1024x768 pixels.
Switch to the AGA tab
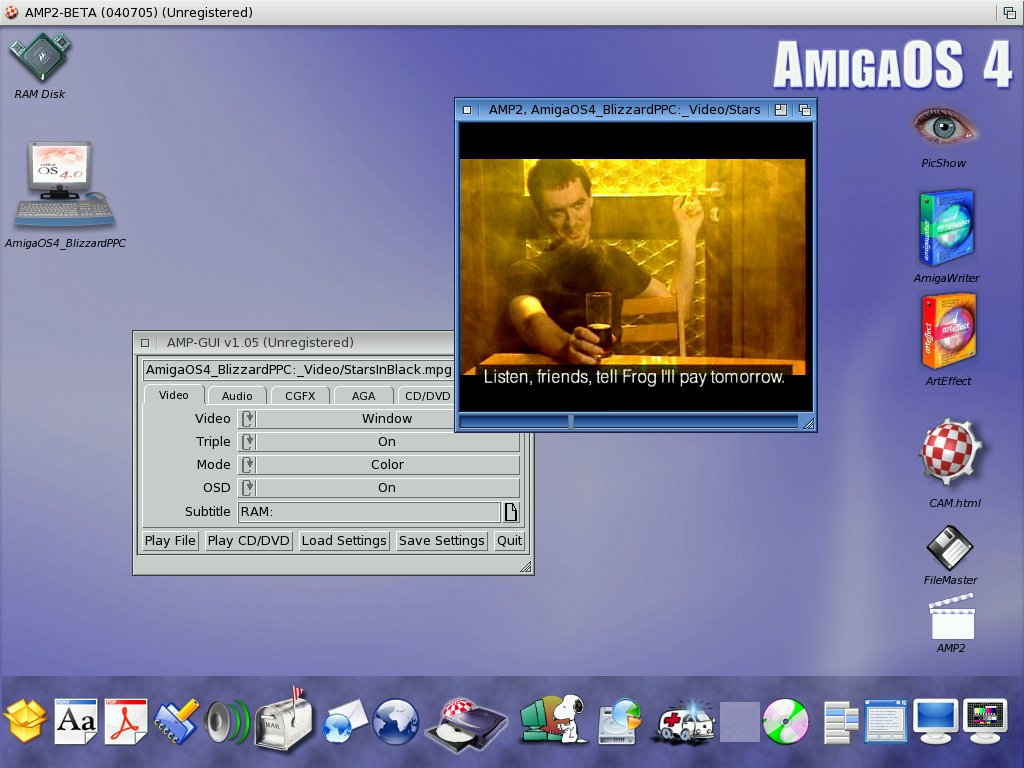pos(363,396)
